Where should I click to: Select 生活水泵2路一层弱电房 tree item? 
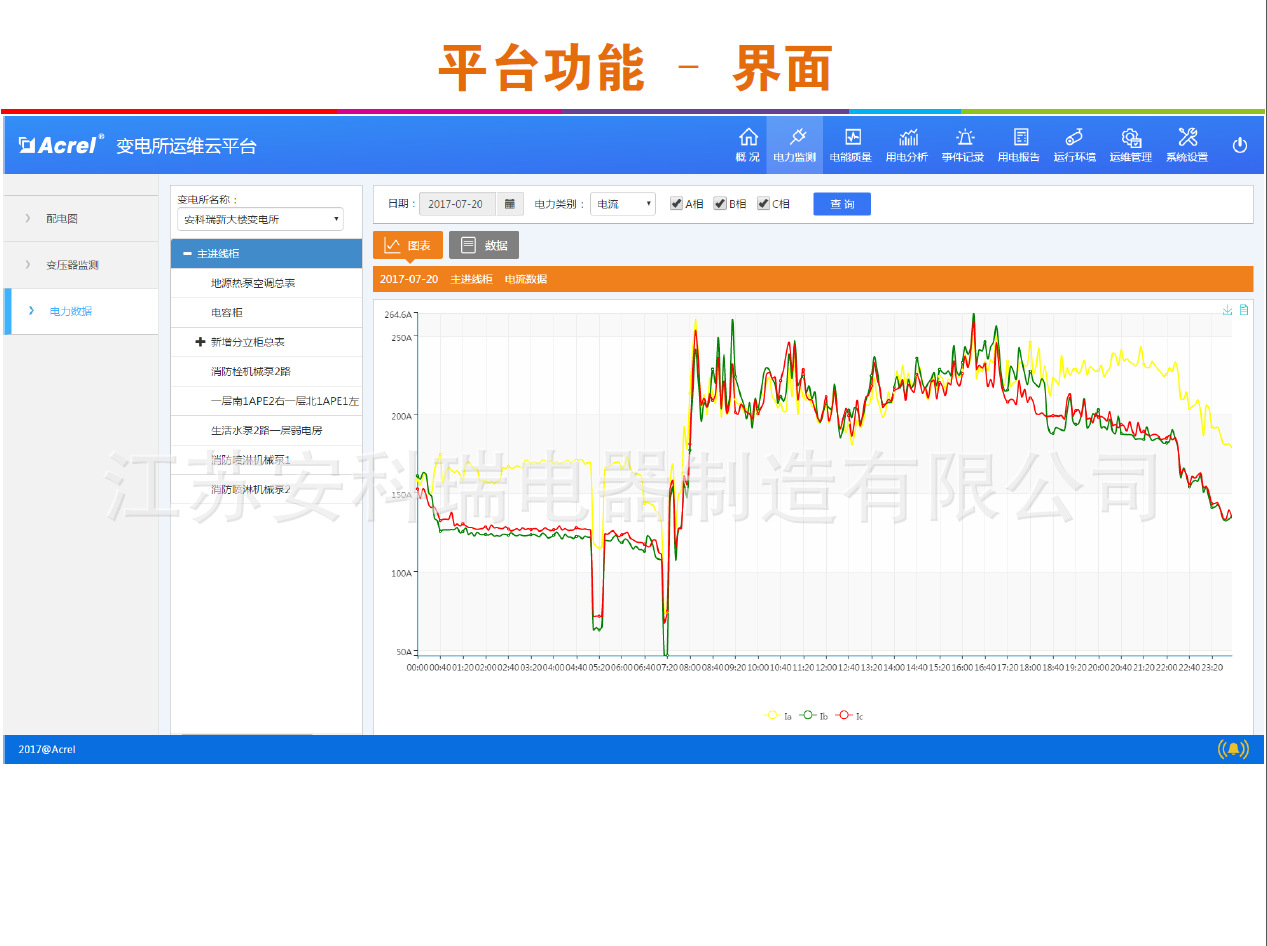coord(266,431)
